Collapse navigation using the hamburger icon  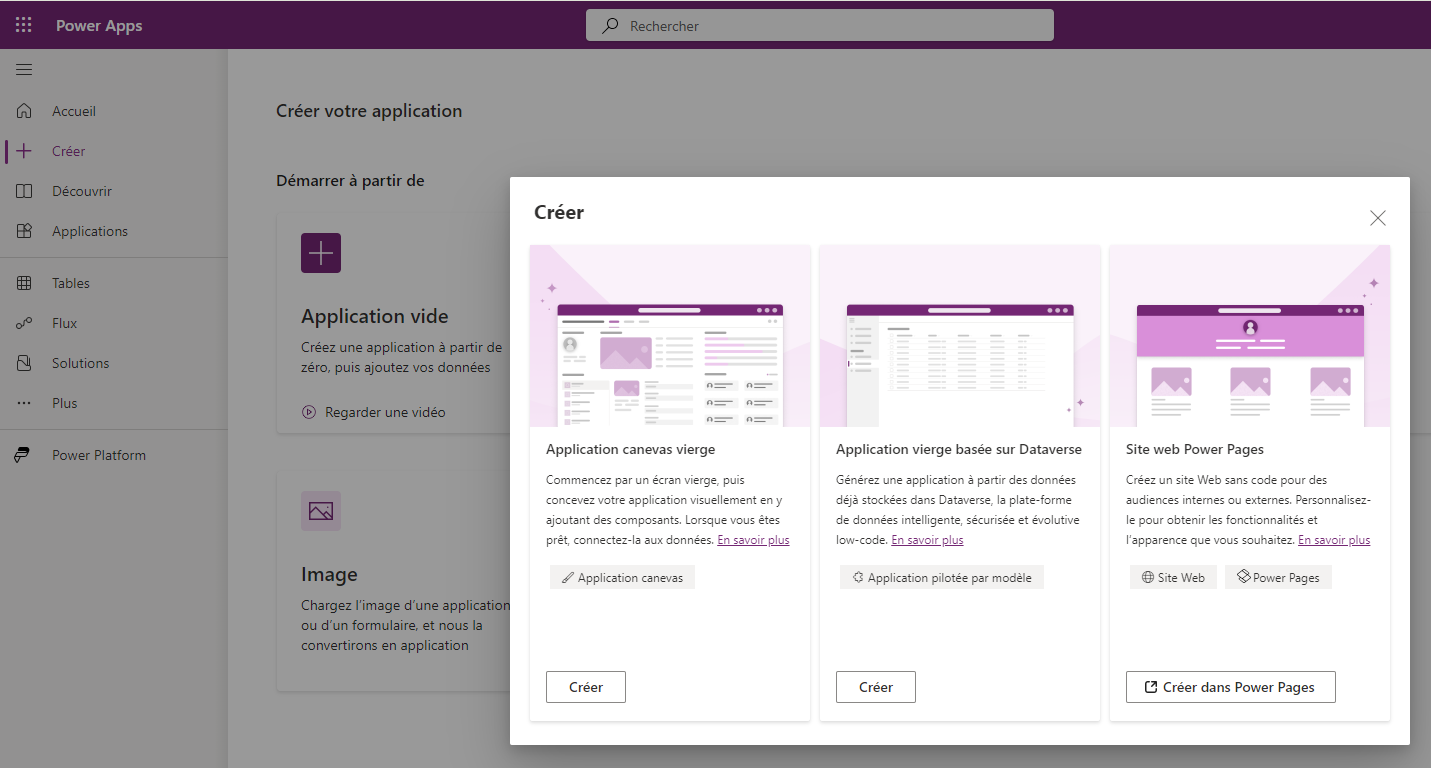coord(23,69)
